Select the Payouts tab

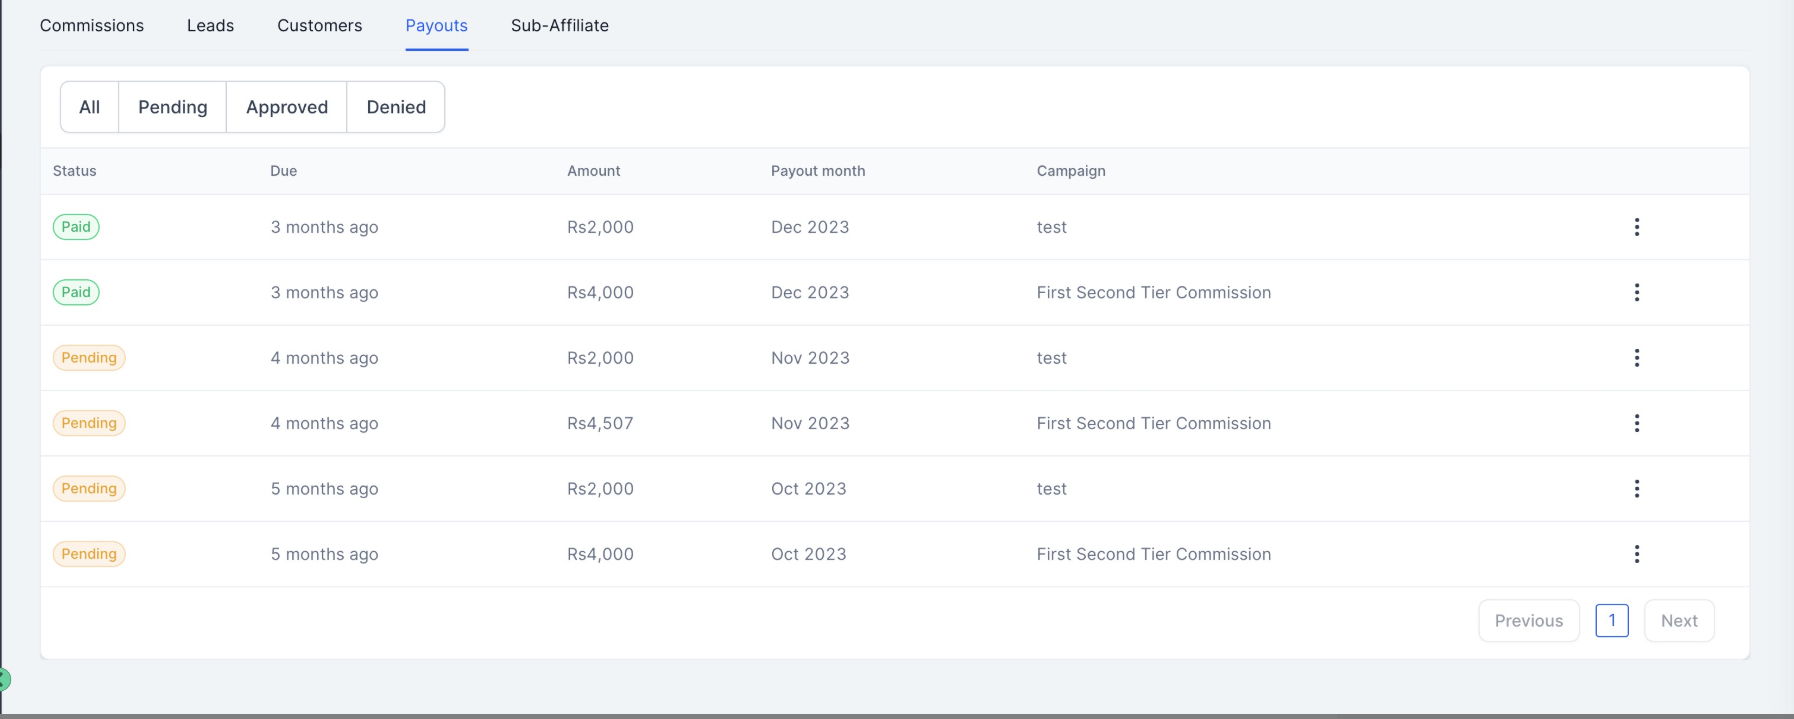click(437, 26)
